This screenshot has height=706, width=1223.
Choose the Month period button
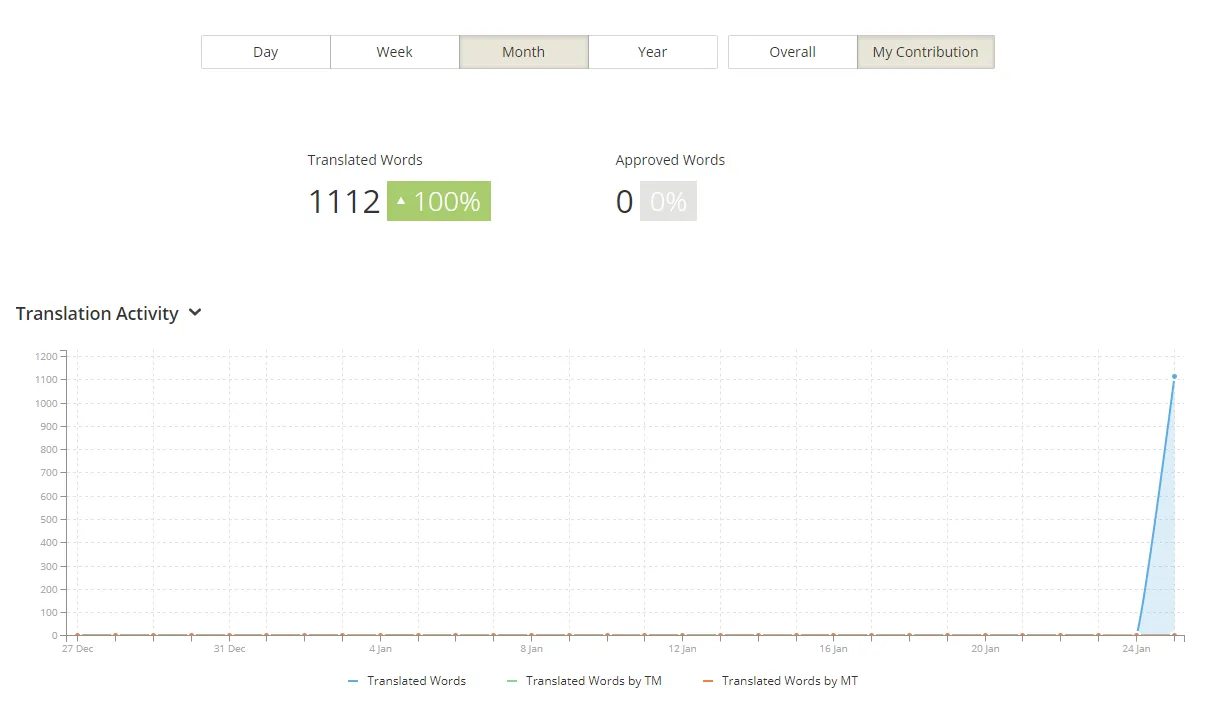click(523, 52)
